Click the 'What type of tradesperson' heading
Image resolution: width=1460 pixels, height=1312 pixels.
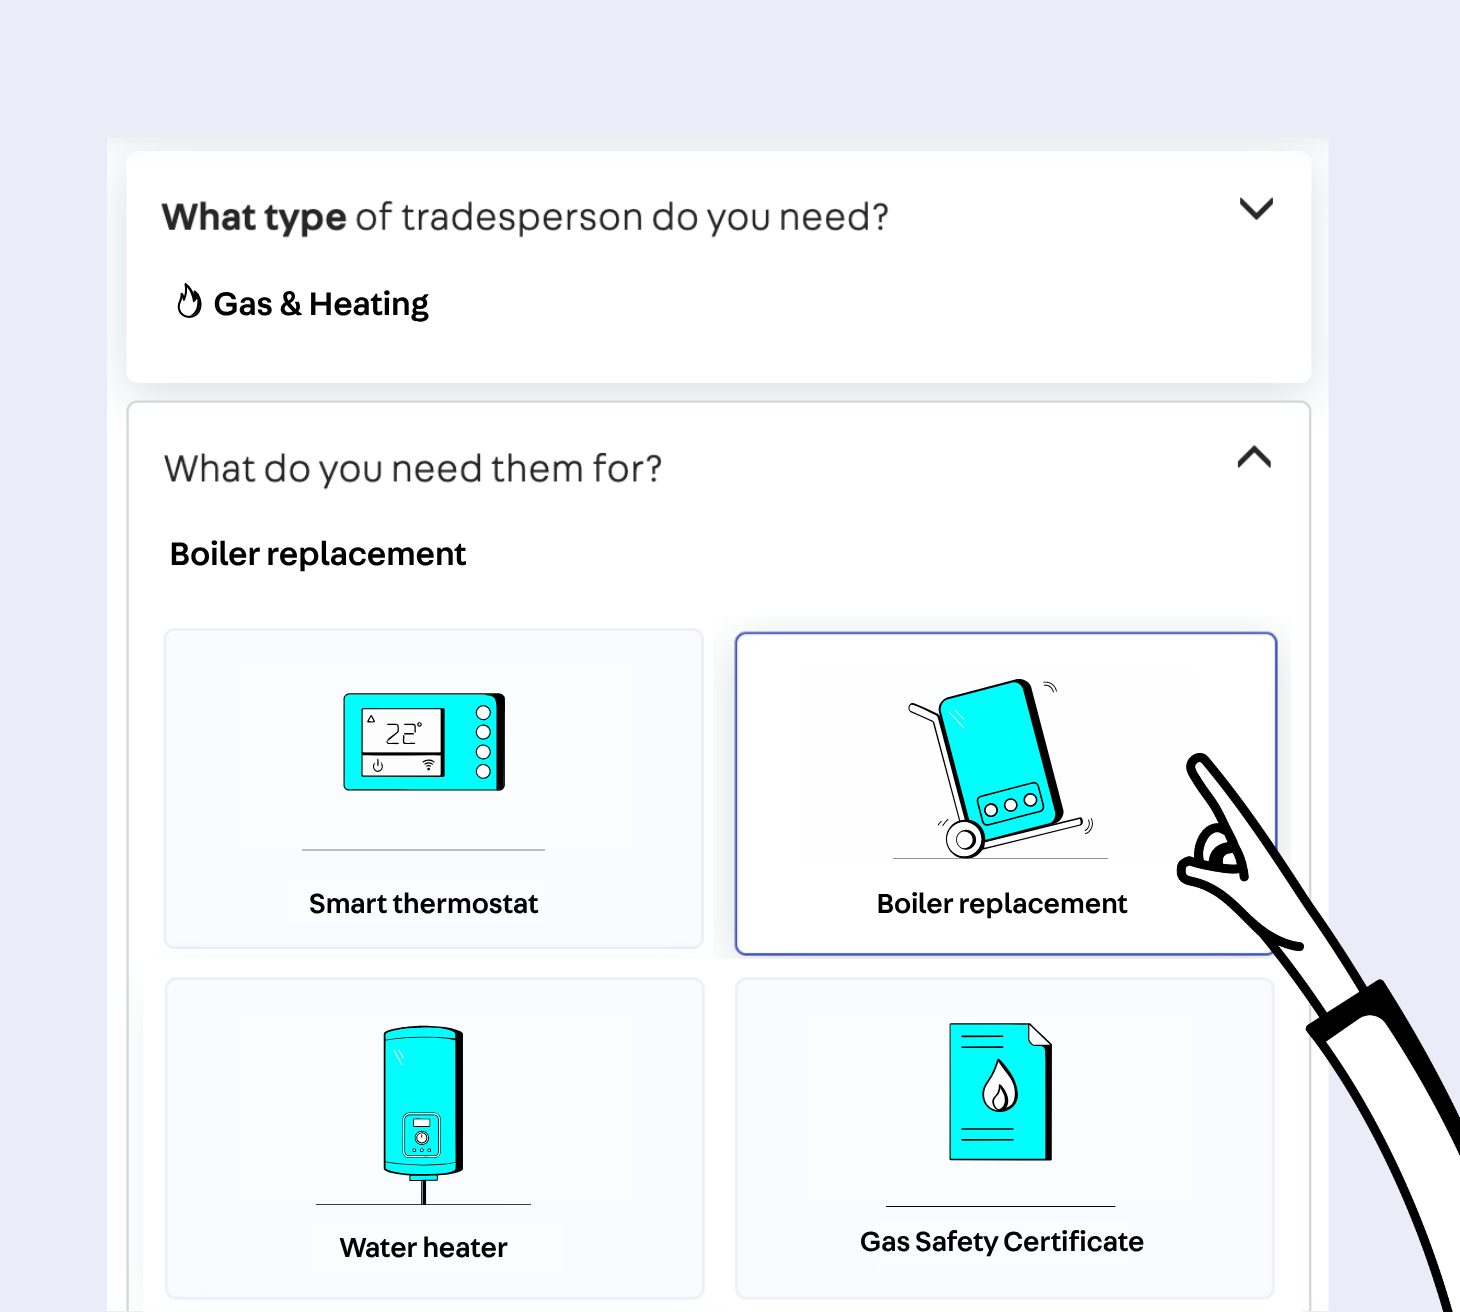click(x=525, y=217)
